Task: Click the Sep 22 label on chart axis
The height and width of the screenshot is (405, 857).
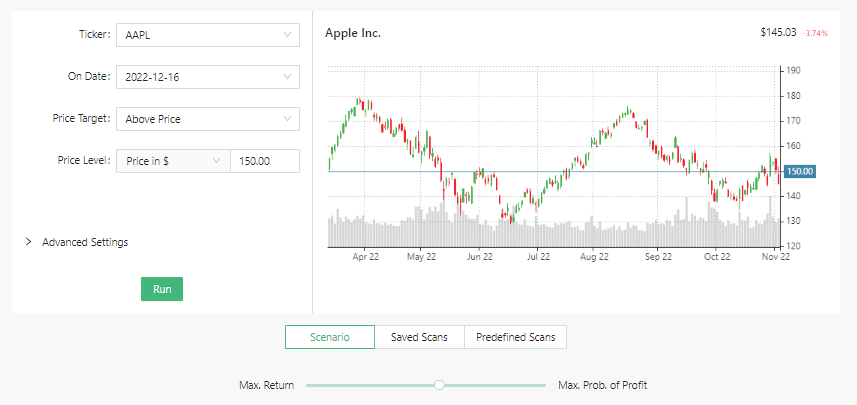Action: pyautogui.click(x=658, y=256)
